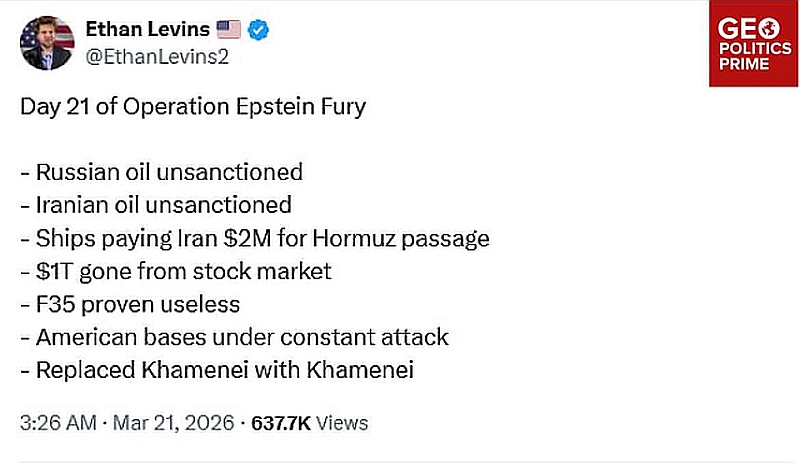This screenshot has width=800, height=464.
Task: Click the "Iranian oil unsanctioned" line
Action: (x=156, y=205)
